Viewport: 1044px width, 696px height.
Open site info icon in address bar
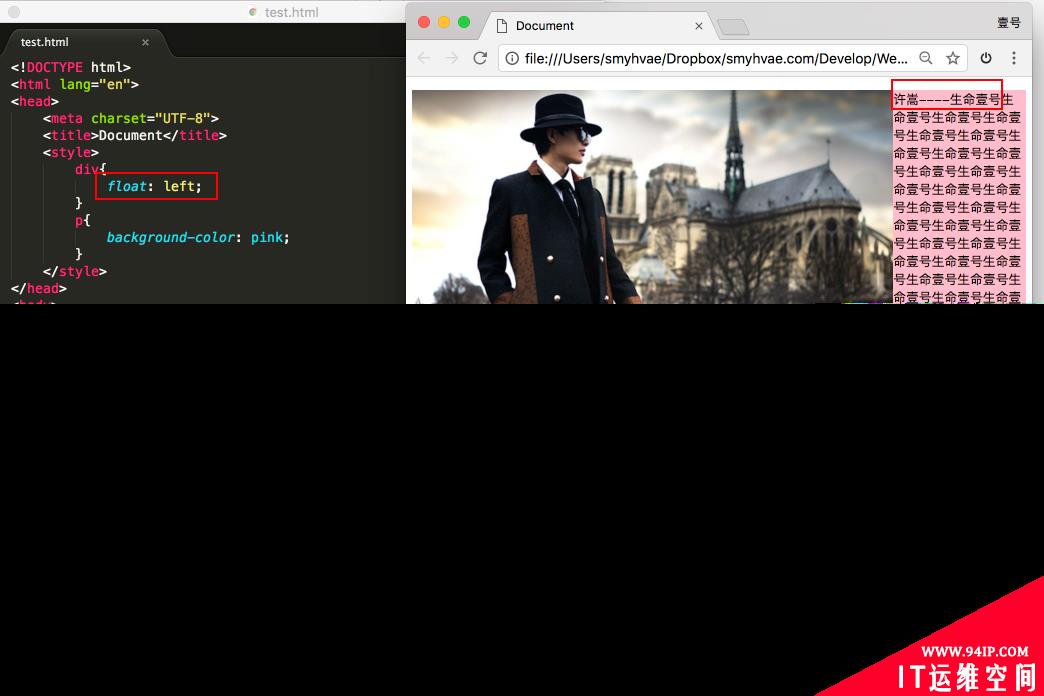[512, 59]
